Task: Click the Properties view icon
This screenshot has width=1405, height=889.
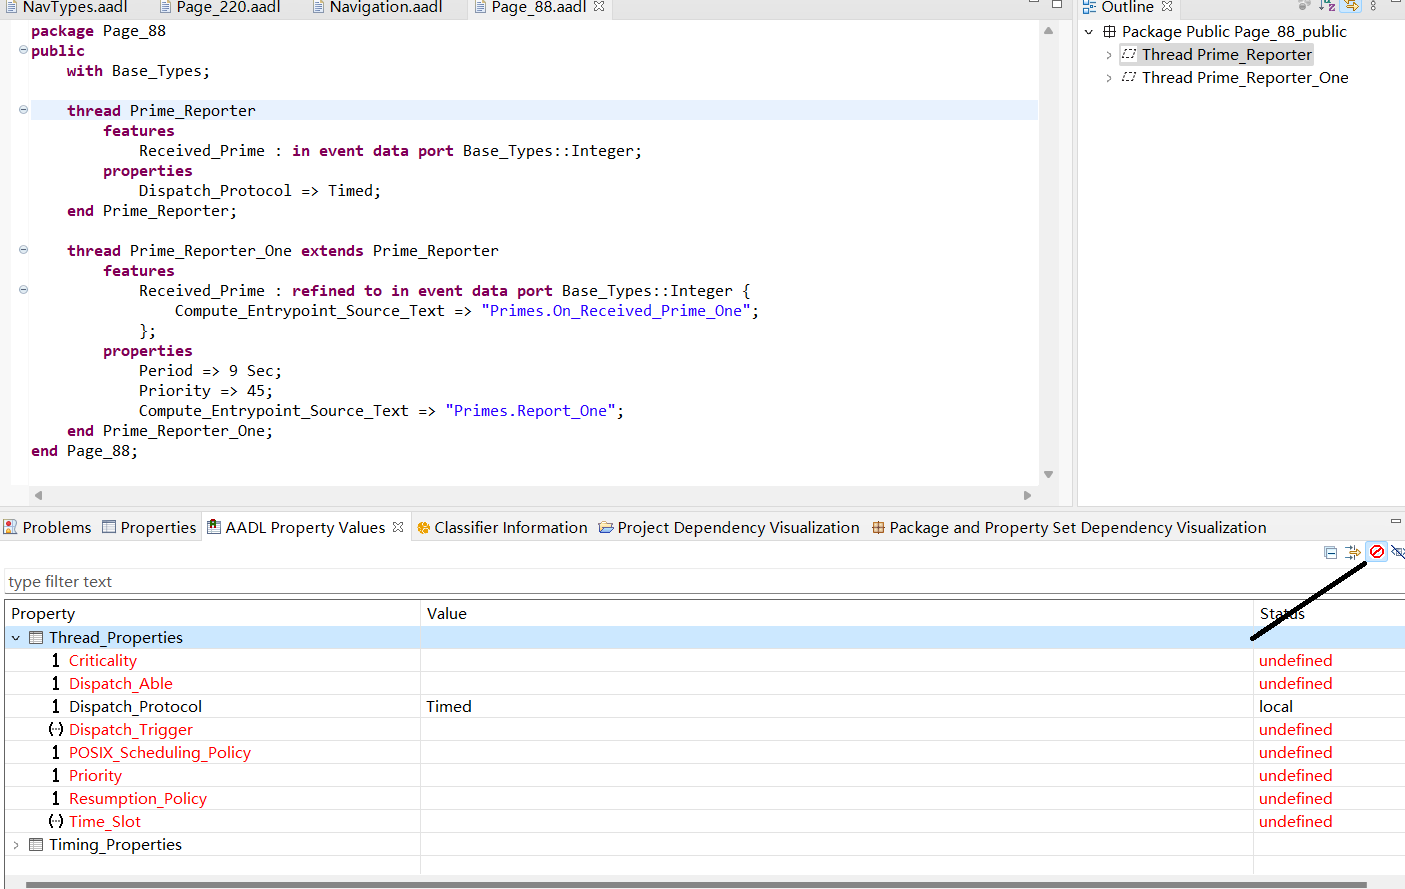Action: pos(109,527)
